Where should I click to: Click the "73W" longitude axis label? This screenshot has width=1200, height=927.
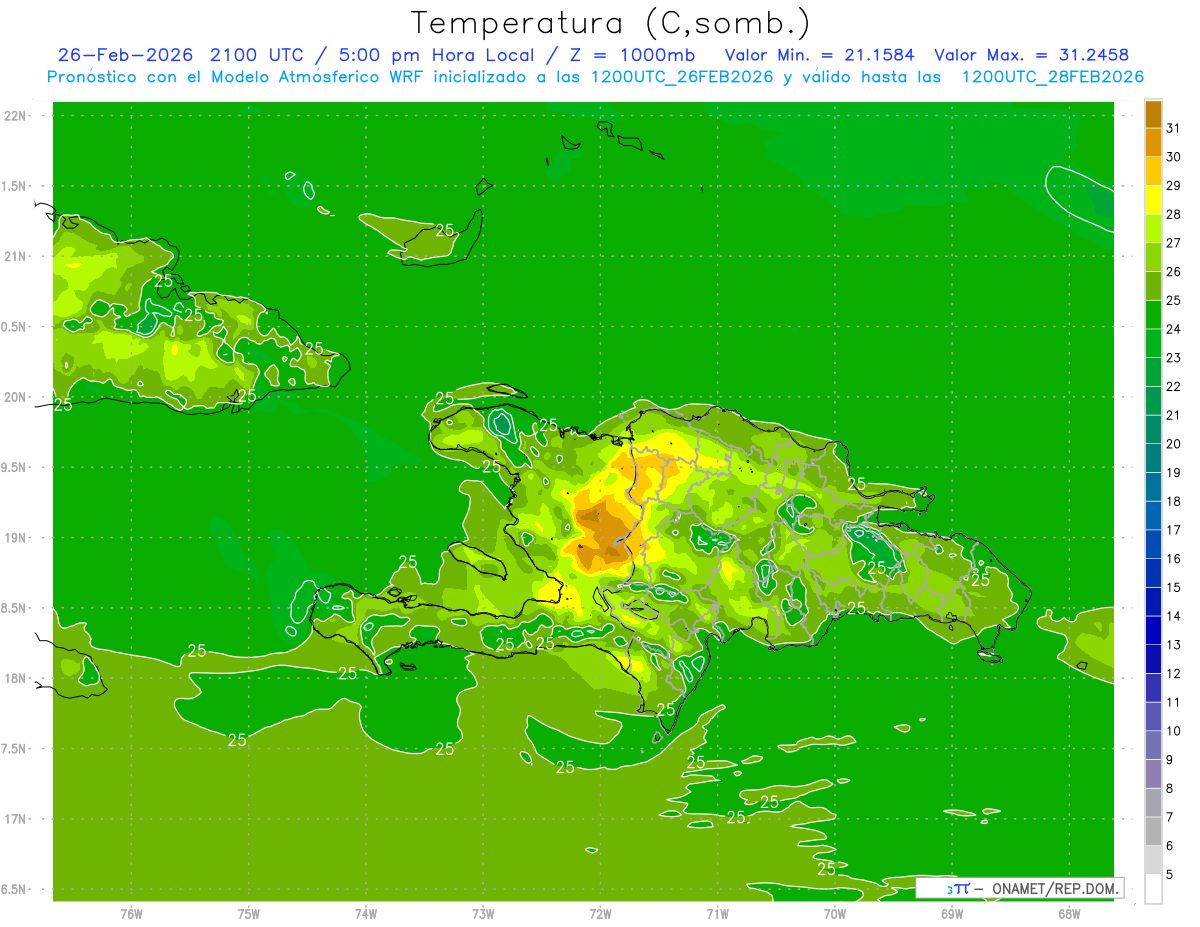(483, 914)
